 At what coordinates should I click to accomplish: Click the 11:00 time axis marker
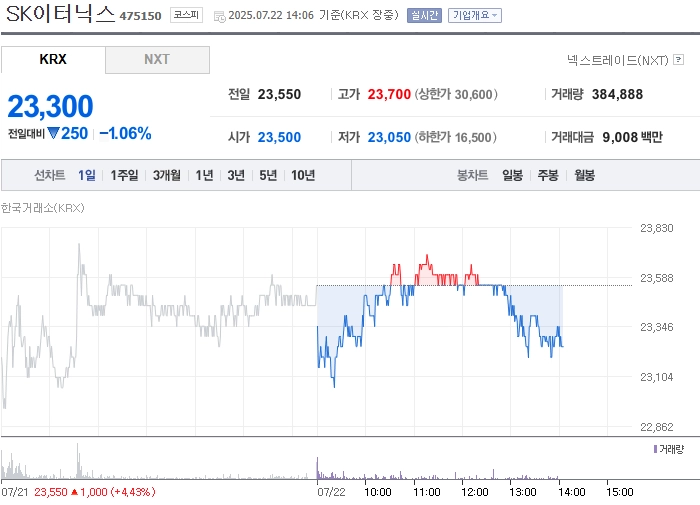[427, 492]
